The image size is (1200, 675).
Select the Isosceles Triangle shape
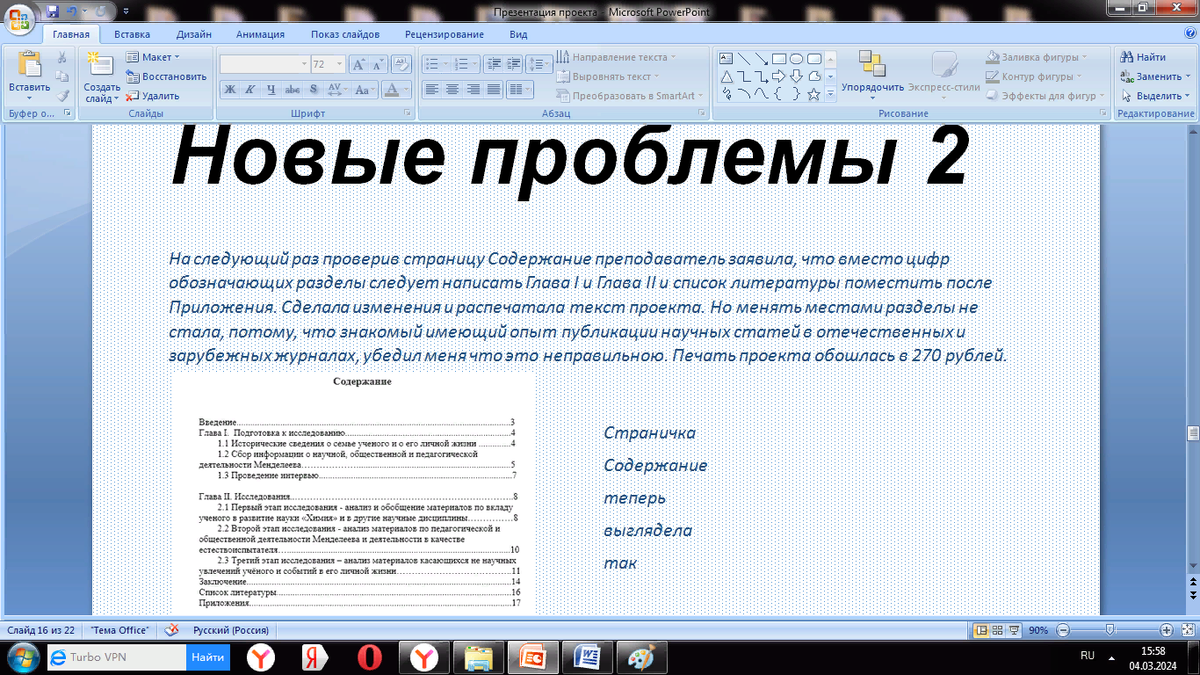point(726,76)
